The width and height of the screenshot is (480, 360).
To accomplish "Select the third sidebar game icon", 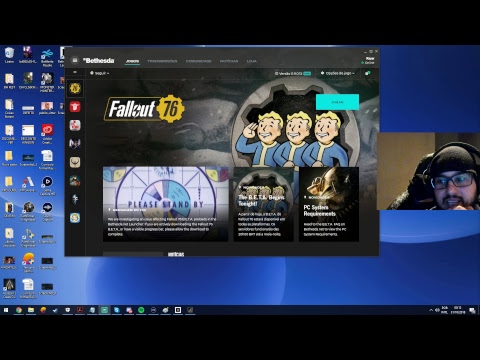I will 75,125.
